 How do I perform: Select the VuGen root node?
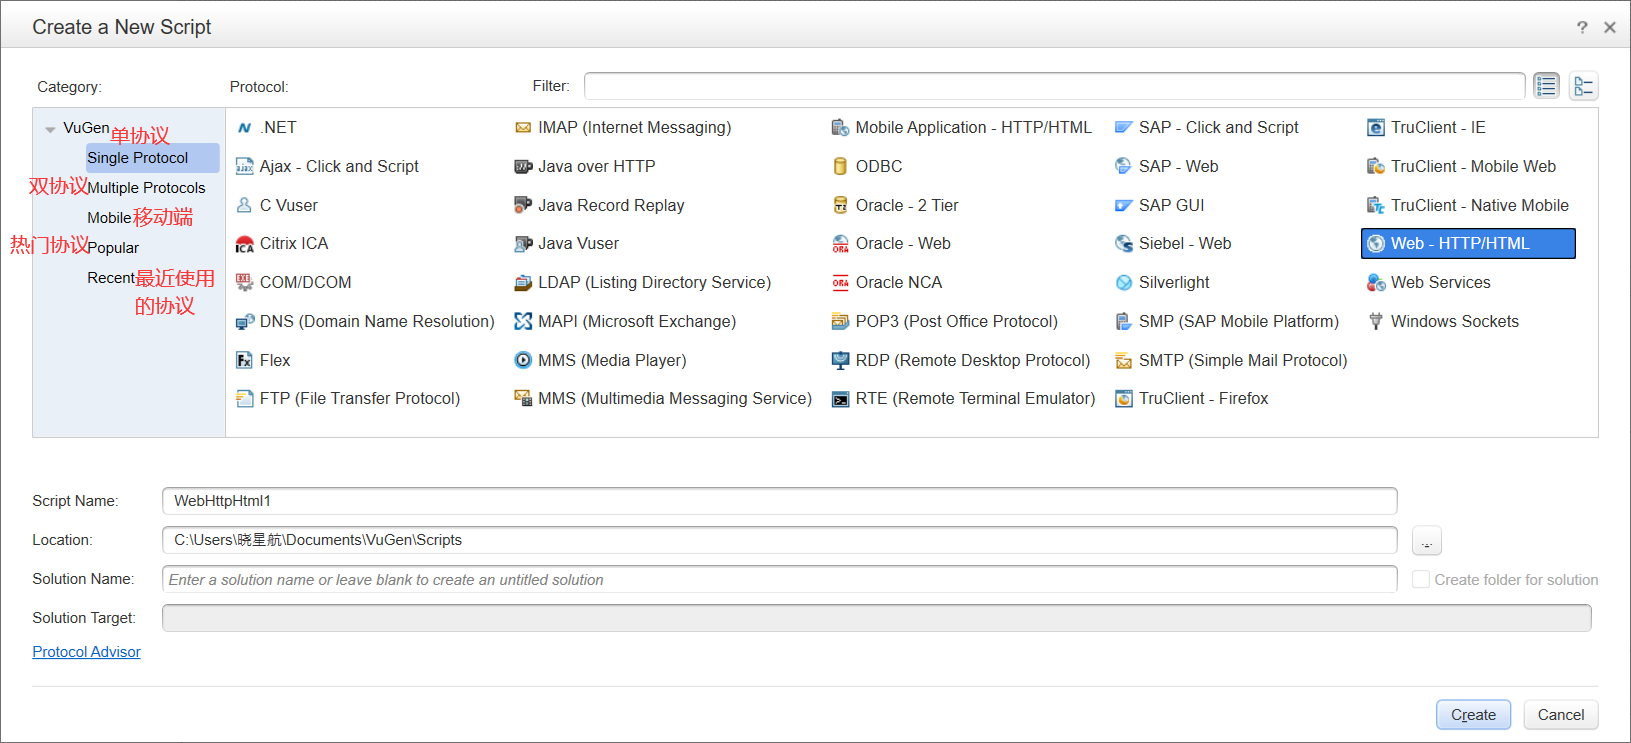pos(86,128)
